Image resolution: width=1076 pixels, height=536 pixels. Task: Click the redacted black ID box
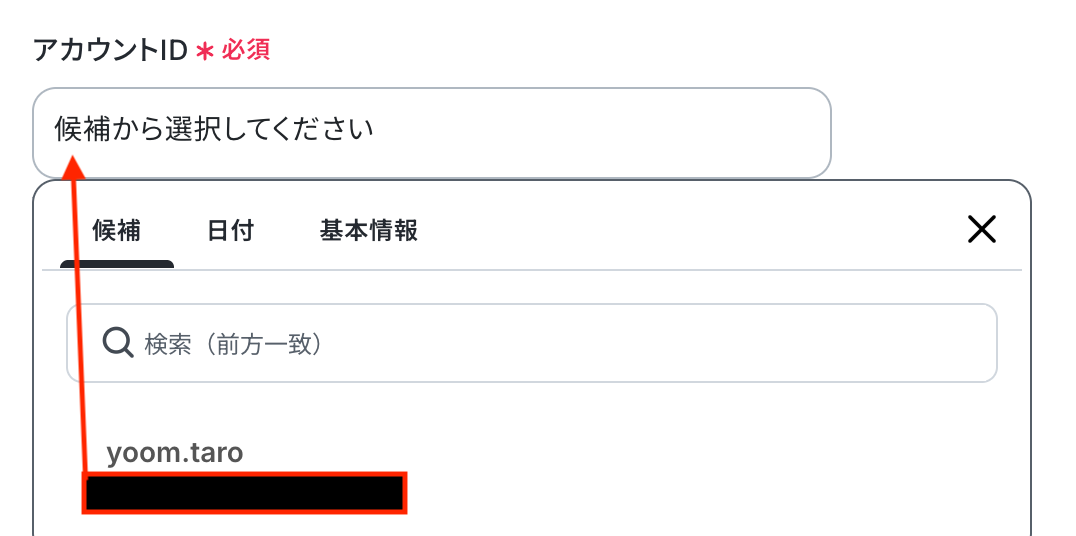(x=245, y=494)
